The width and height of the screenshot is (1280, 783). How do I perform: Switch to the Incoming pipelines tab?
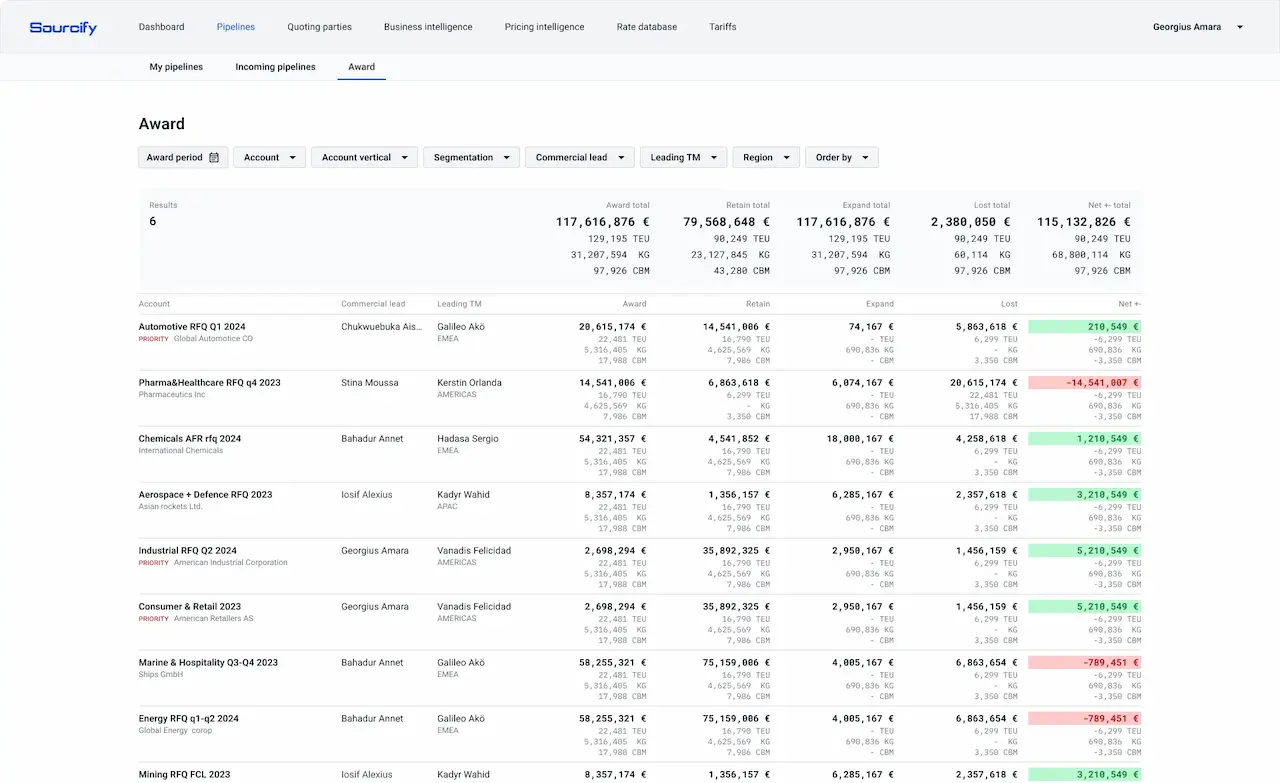pyautogui.click(x=275, y=66)
